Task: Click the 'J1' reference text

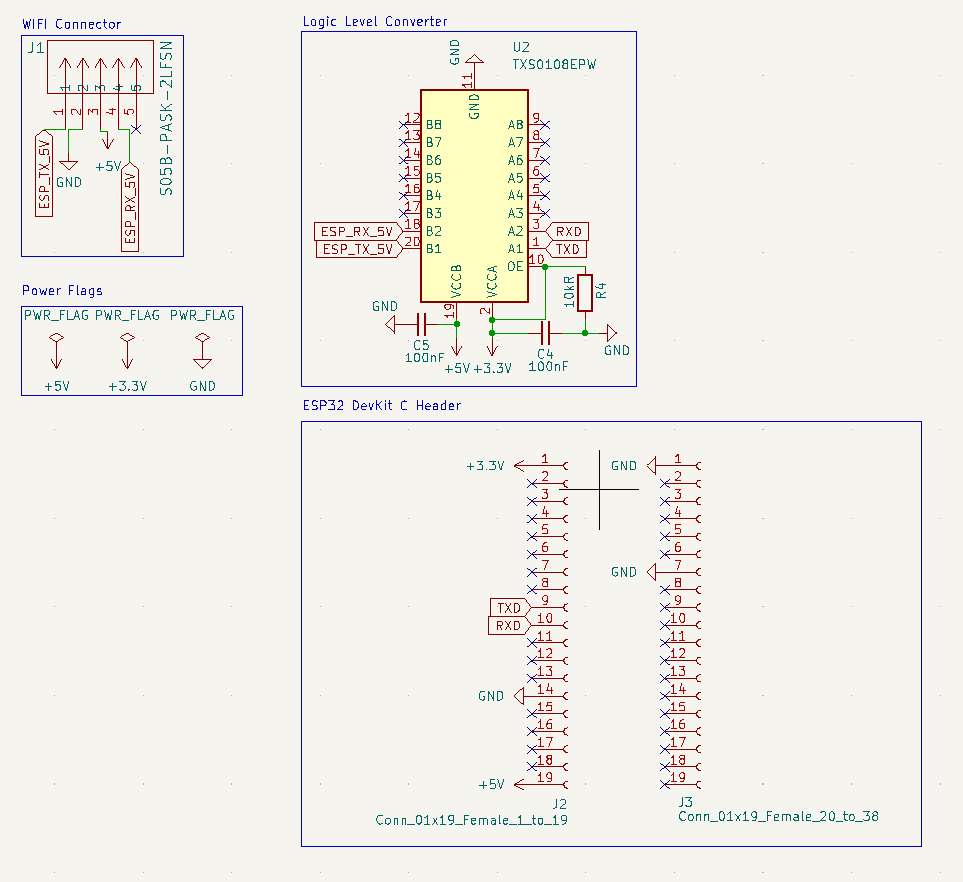Action: pos(36,48)
